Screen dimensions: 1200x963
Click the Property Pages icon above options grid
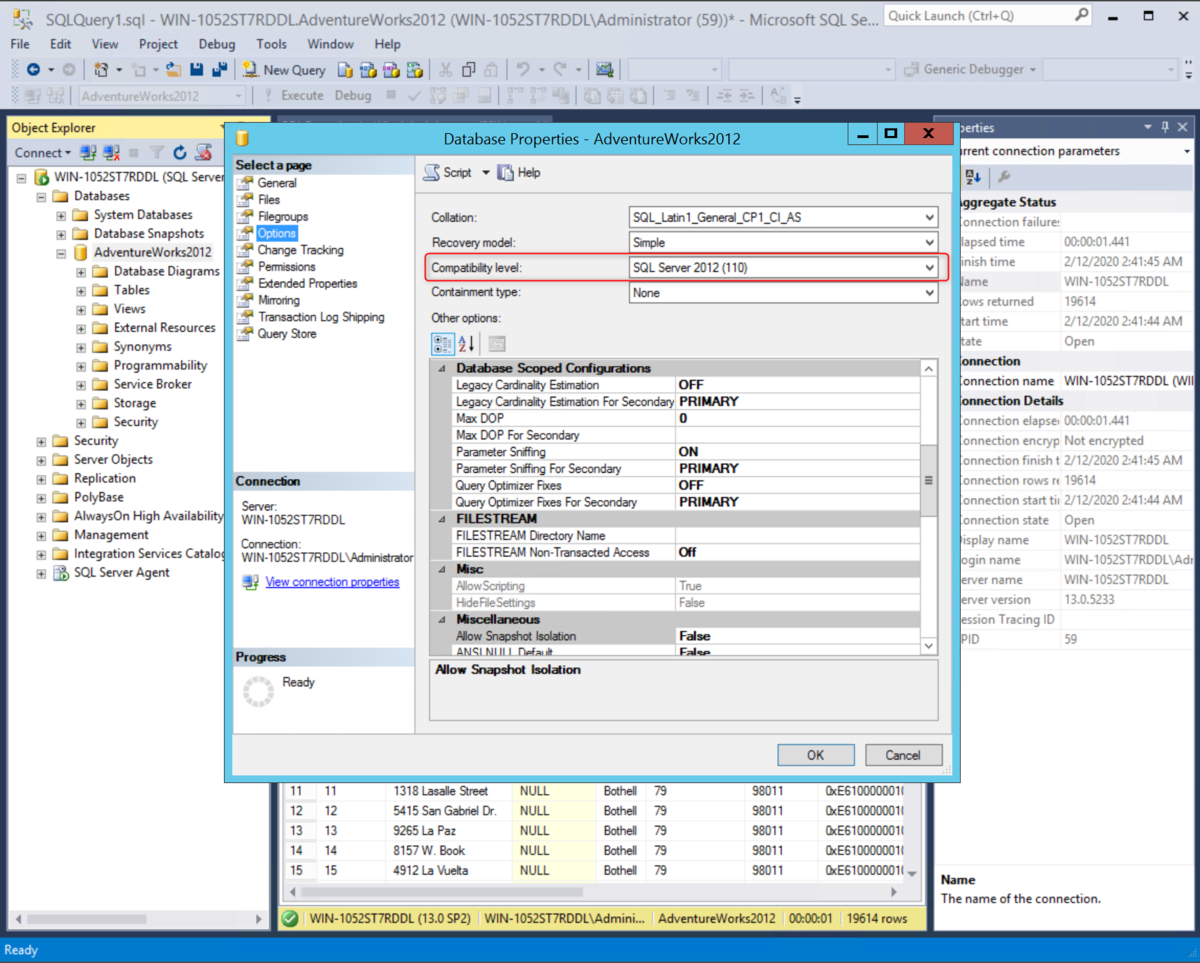[497, 344]
